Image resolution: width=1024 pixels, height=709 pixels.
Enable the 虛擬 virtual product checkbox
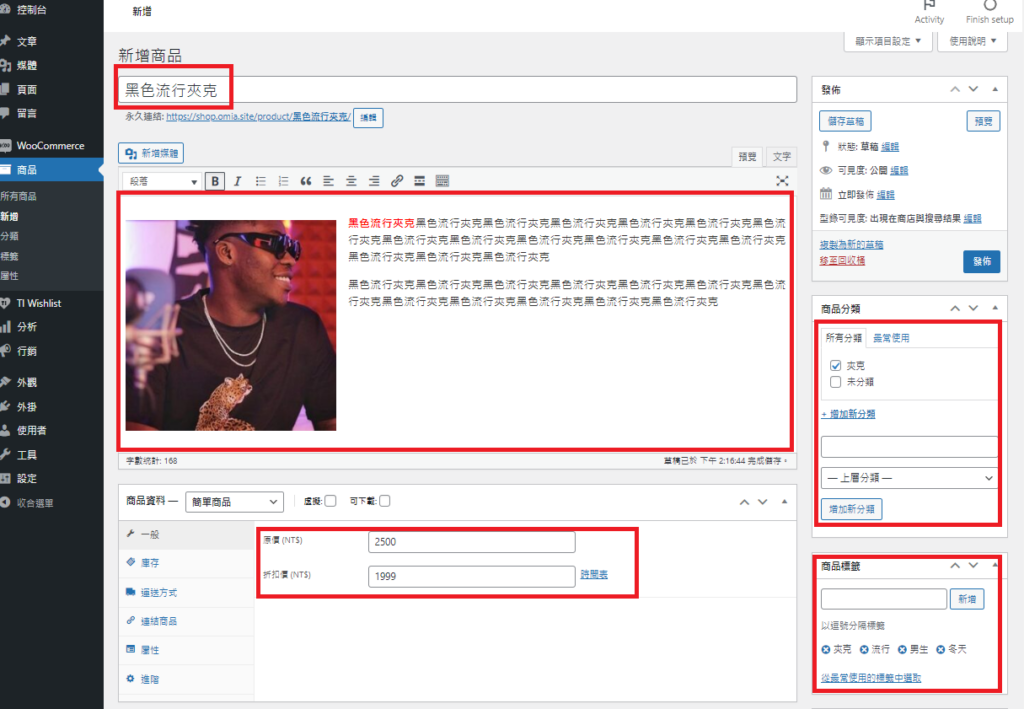click(330, 501)
